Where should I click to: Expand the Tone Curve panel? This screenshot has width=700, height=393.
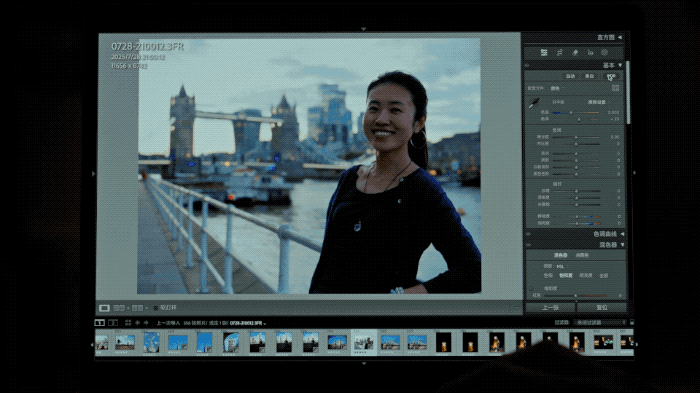pos(622,234)
